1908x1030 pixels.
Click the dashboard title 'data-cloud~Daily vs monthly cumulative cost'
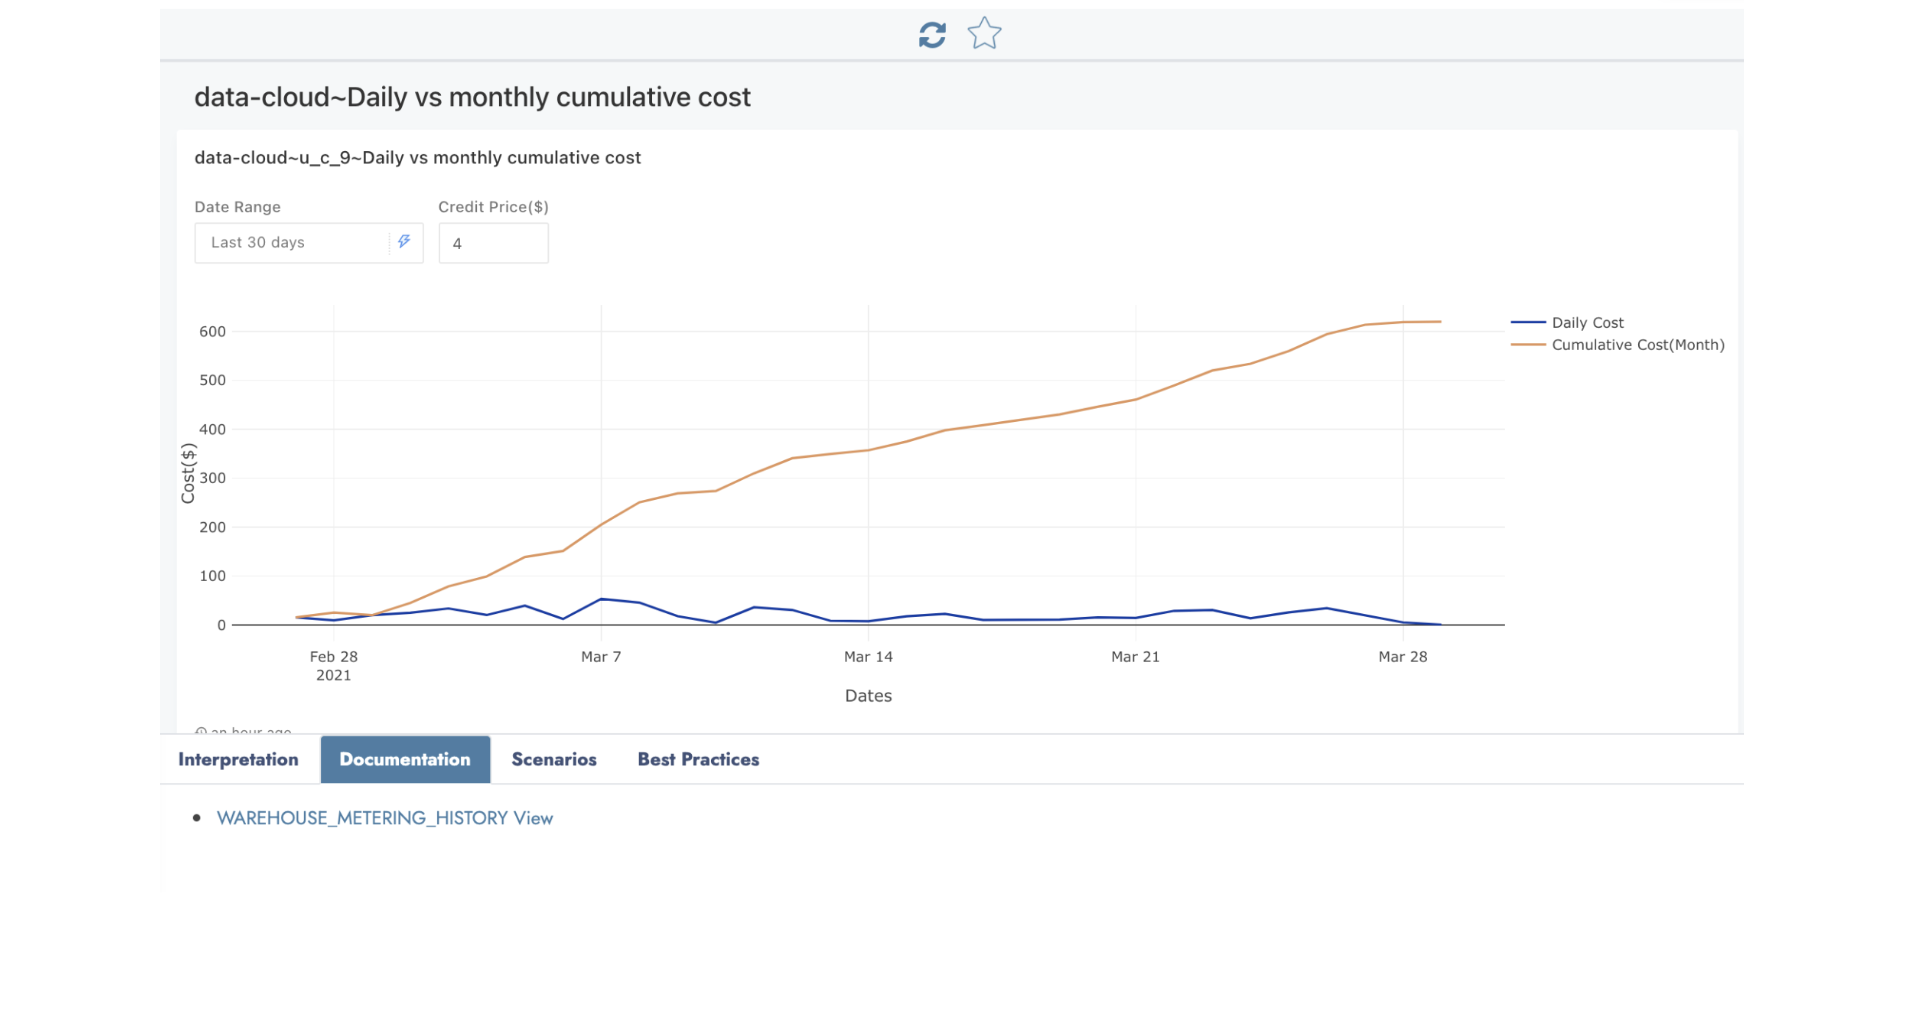(x=472, y=97)
